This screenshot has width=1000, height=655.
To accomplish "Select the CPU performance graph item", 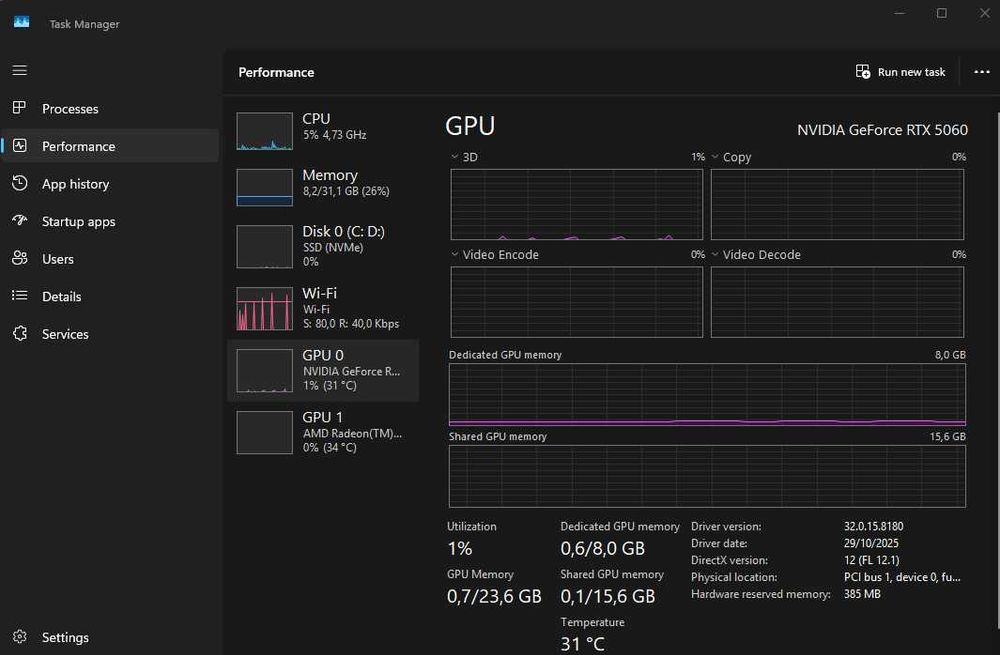I will pyautogui.click(x=323, y=130).
